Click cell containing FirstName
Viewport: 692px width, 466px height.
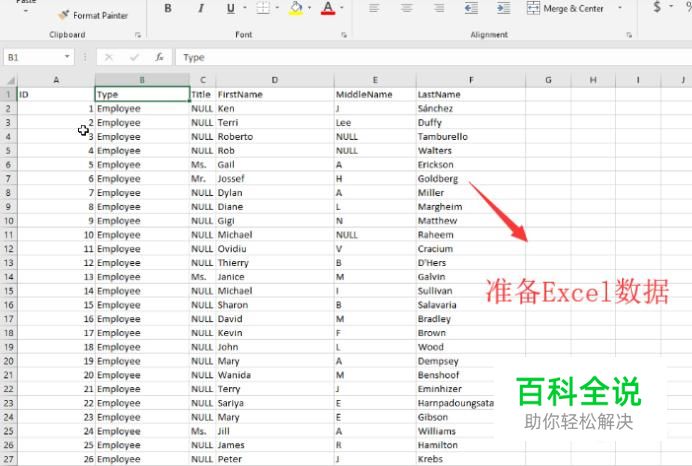[x=275, y=94]
